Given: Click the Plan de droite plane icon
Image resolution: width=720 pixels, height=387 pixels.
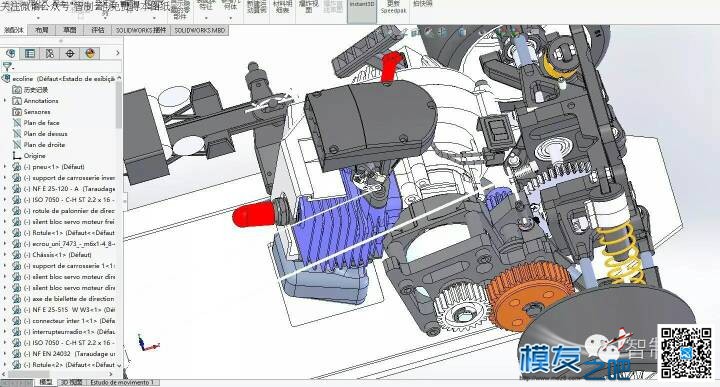Looking at the screenshot, I should click(17, 145).
